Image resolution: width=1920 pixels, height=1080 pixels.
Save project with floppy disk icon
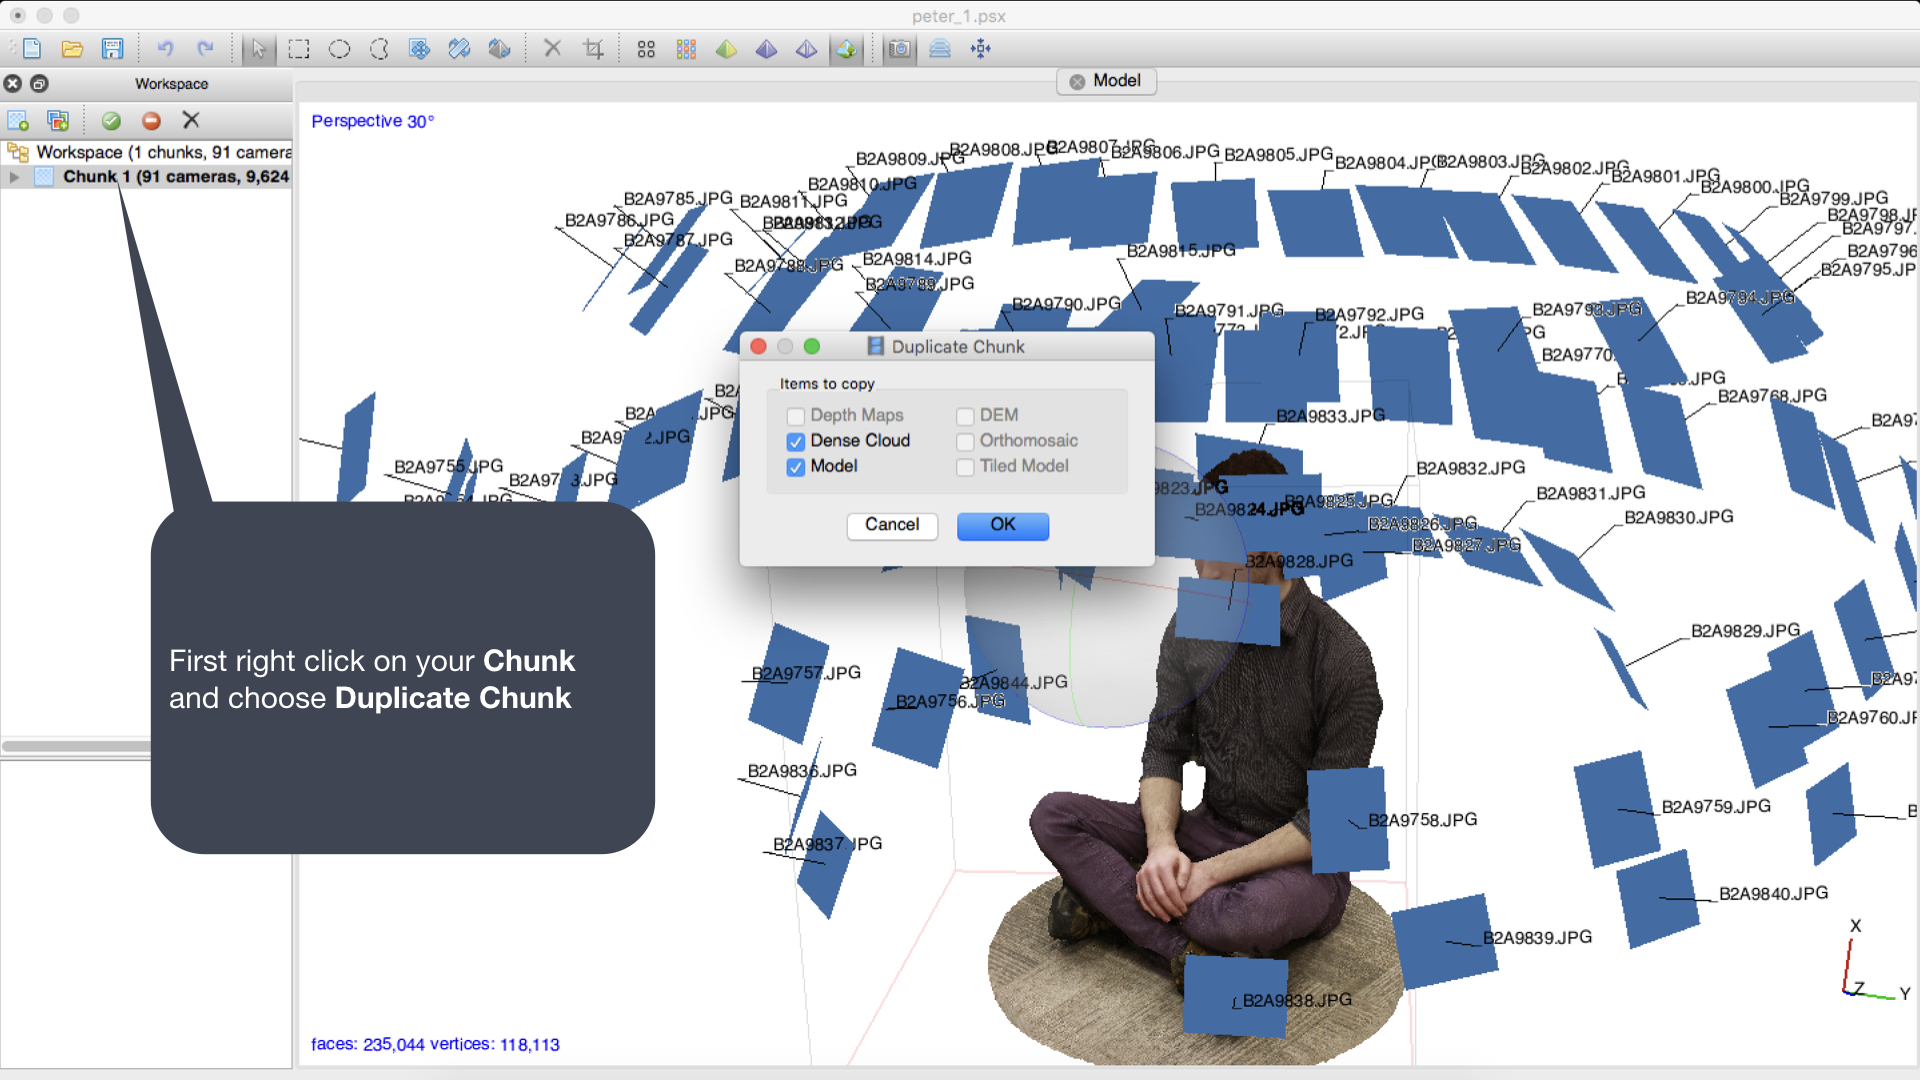112,49
